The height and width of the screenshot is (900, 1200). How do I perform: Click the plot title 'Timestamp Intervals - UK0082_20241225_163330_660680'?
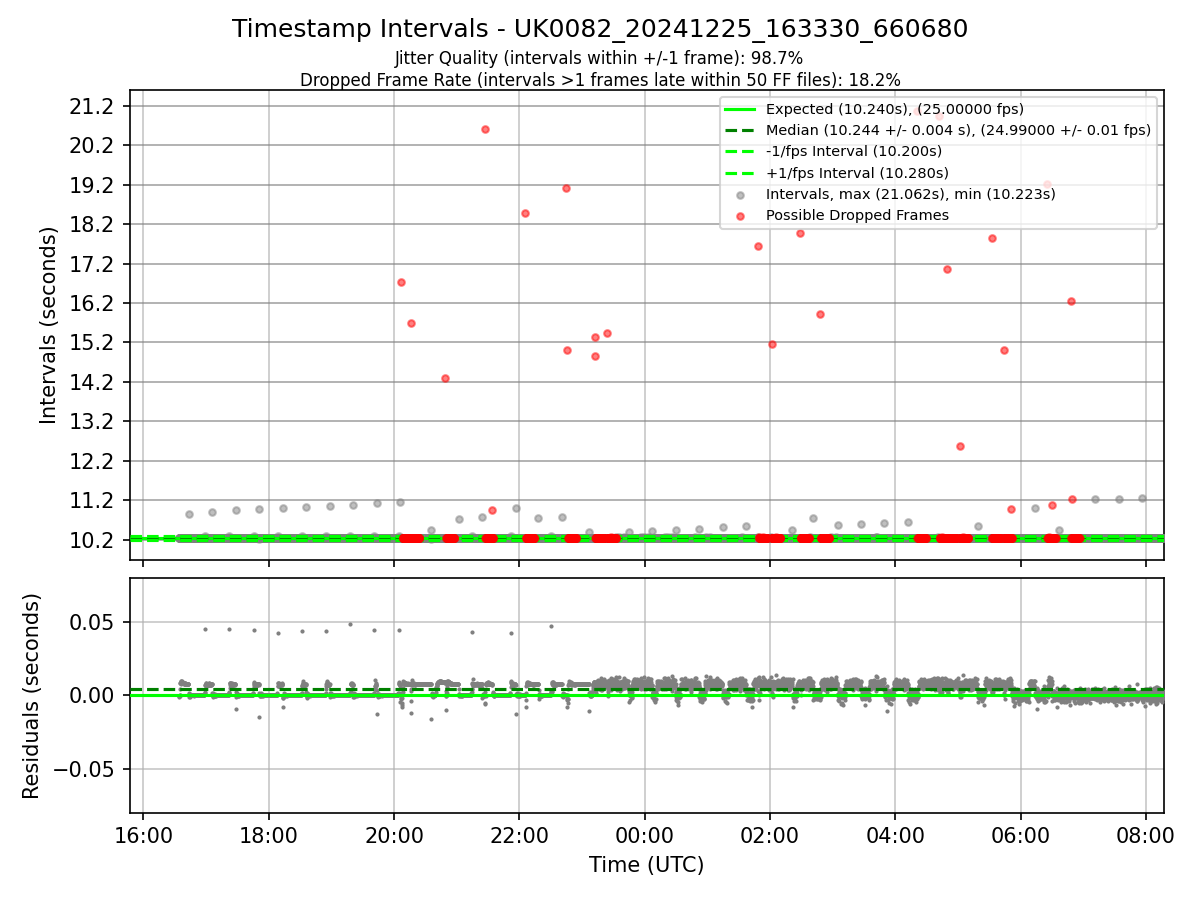(600, 29)
